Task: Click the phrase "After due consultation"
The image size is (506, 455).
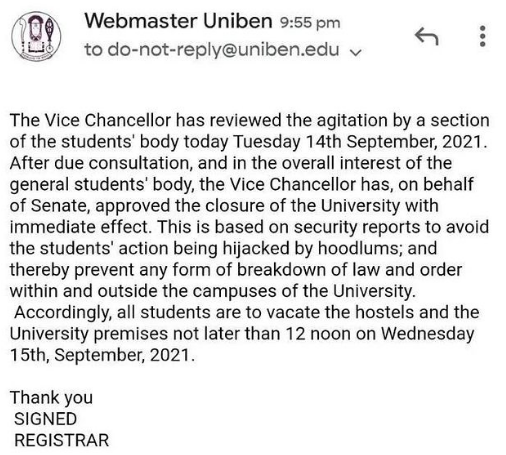Action: pyautogui.click(x=101, y=163)
